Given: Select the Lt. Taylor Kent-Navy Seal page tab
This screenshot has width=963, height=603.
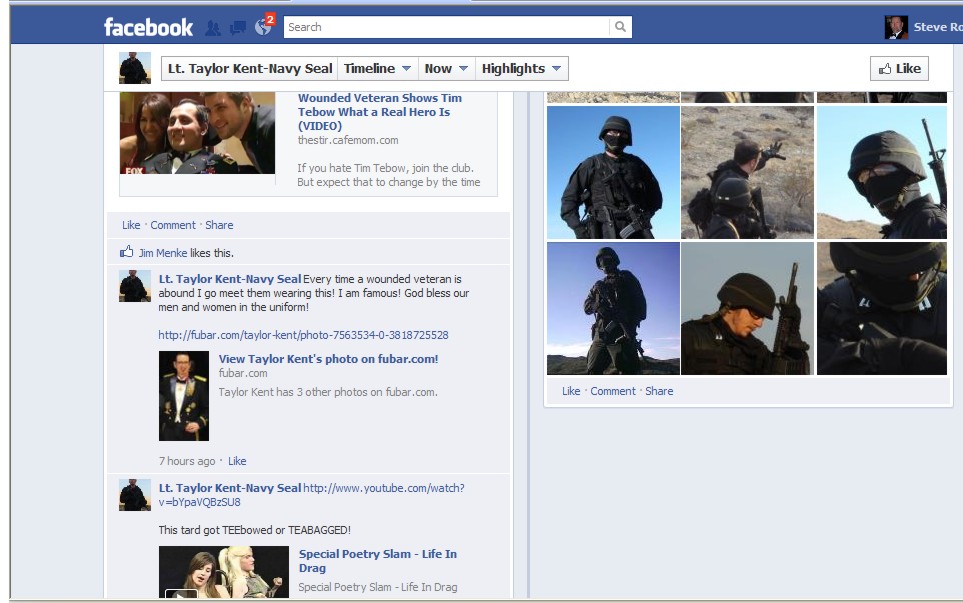Looking at the screenshot, I should click(249, 69).
